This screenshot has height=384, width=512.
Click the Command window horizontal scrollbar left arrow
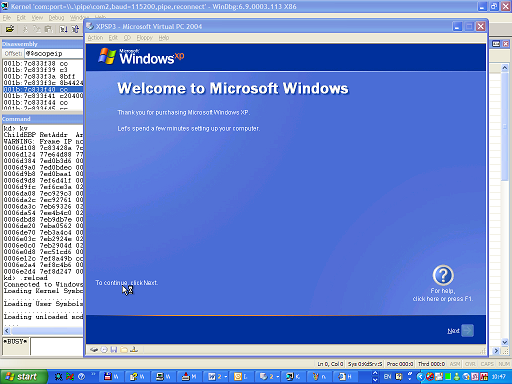pos(7,331)
